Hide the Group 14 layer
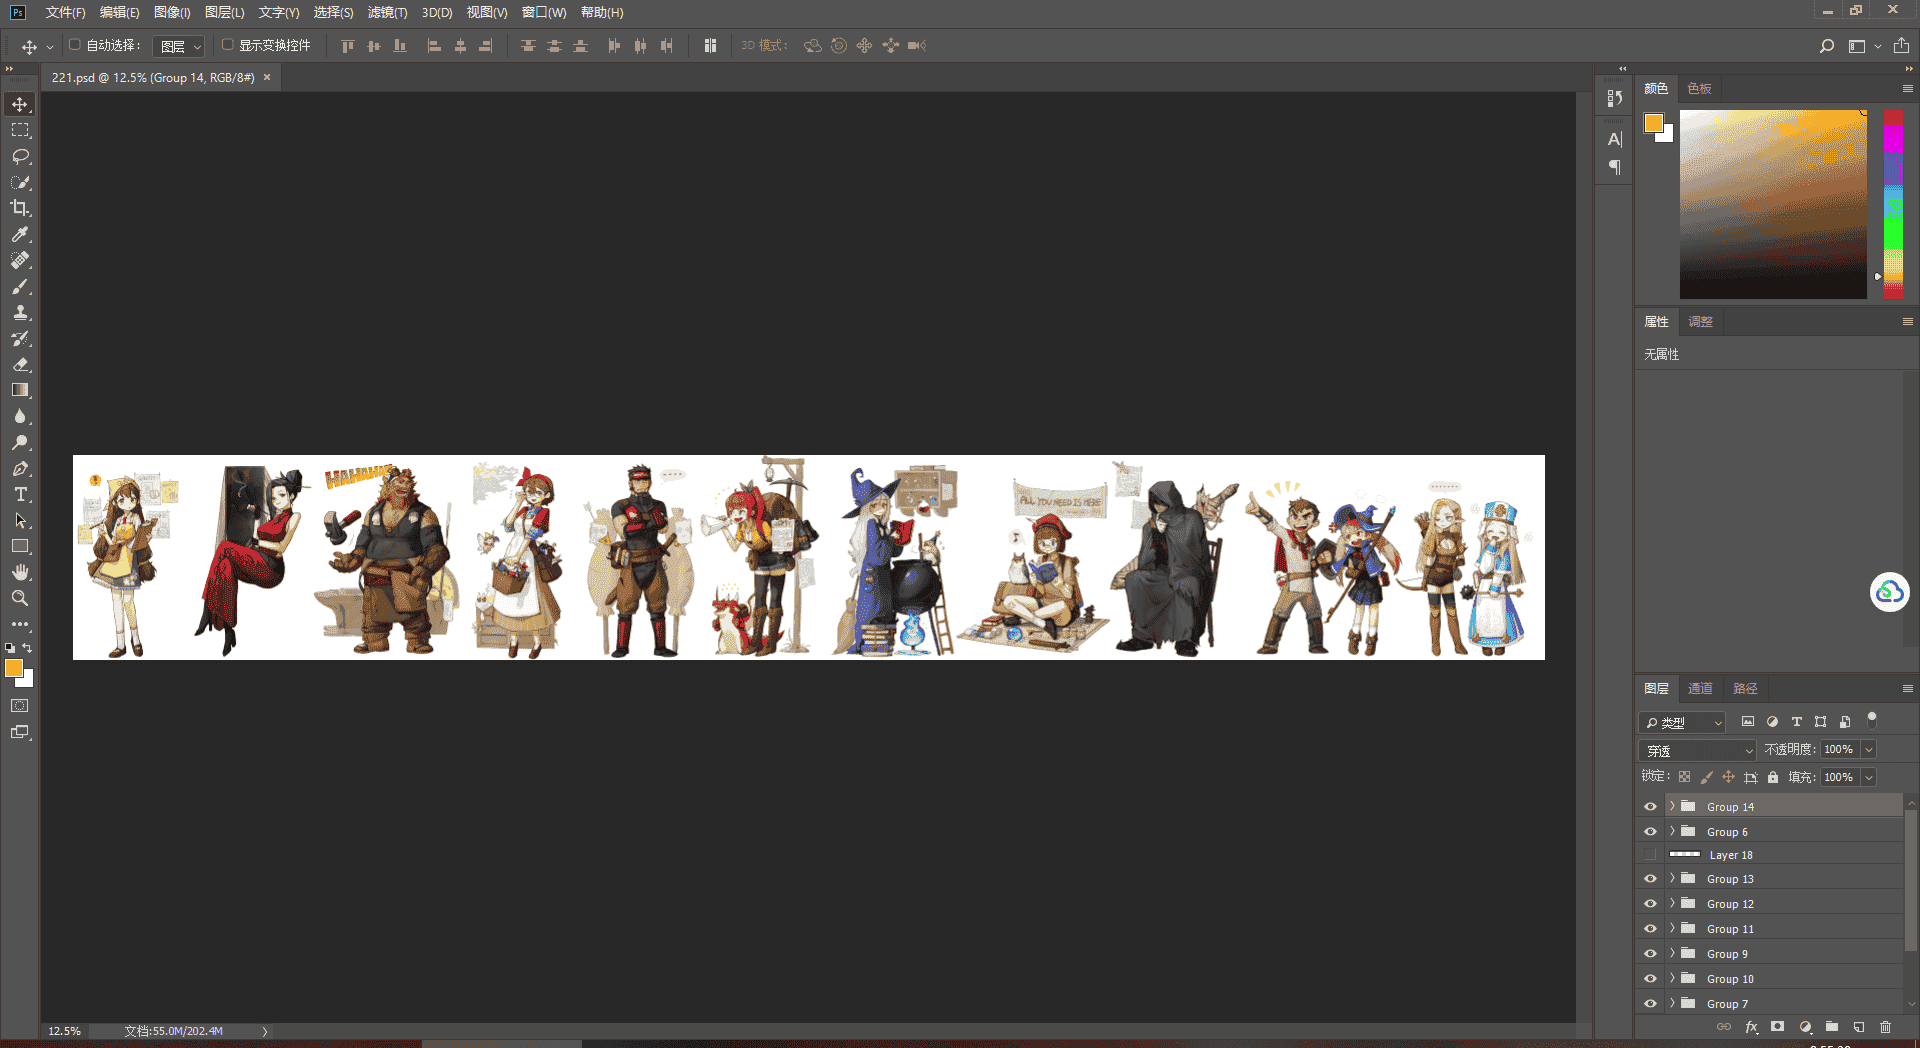 [1650, 806]
